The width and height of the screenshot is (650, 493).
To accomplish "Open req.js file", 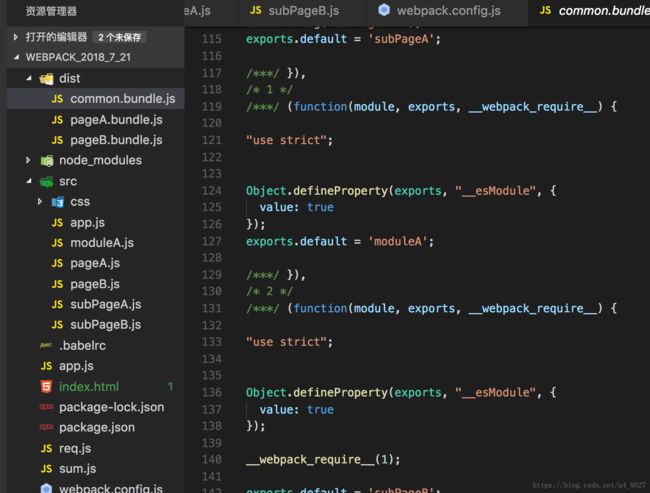I will coord(75,448).
